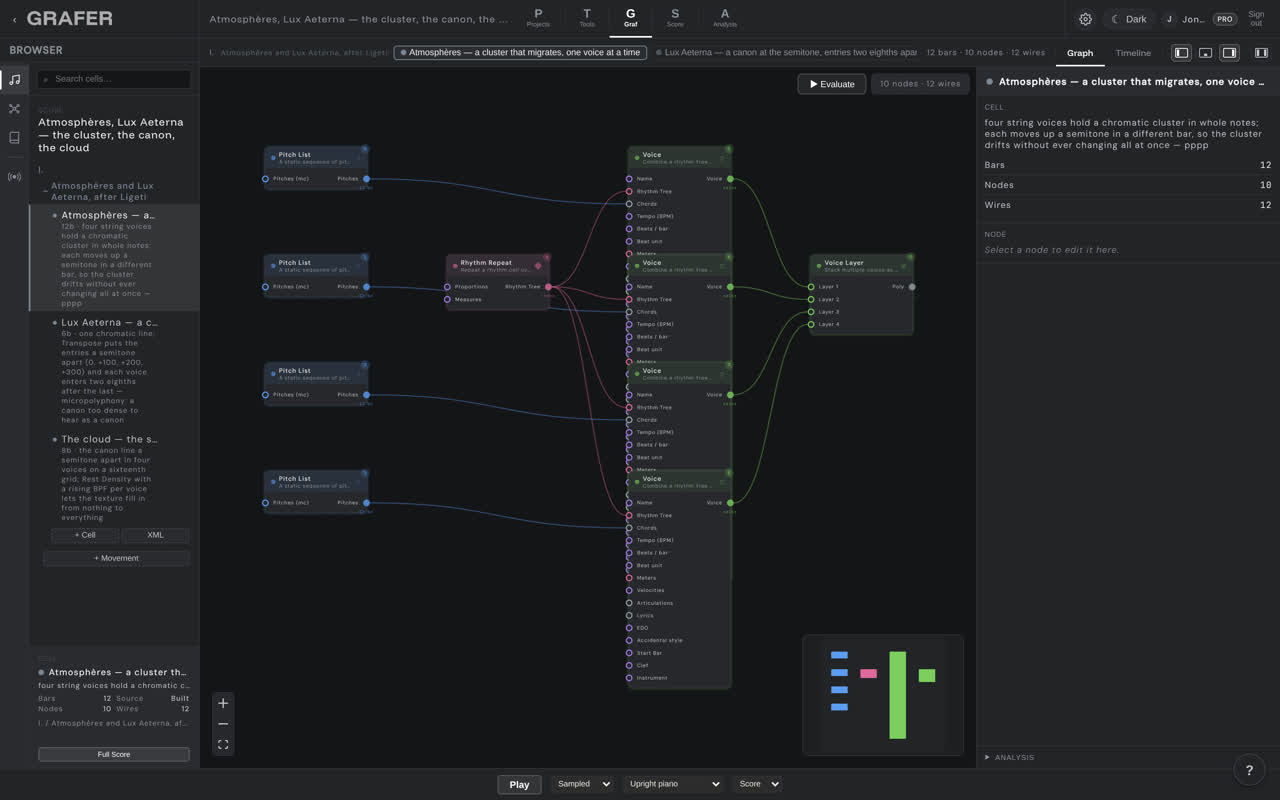
Task: Switch to the Tools tab
Action: [x=587, y=18]
